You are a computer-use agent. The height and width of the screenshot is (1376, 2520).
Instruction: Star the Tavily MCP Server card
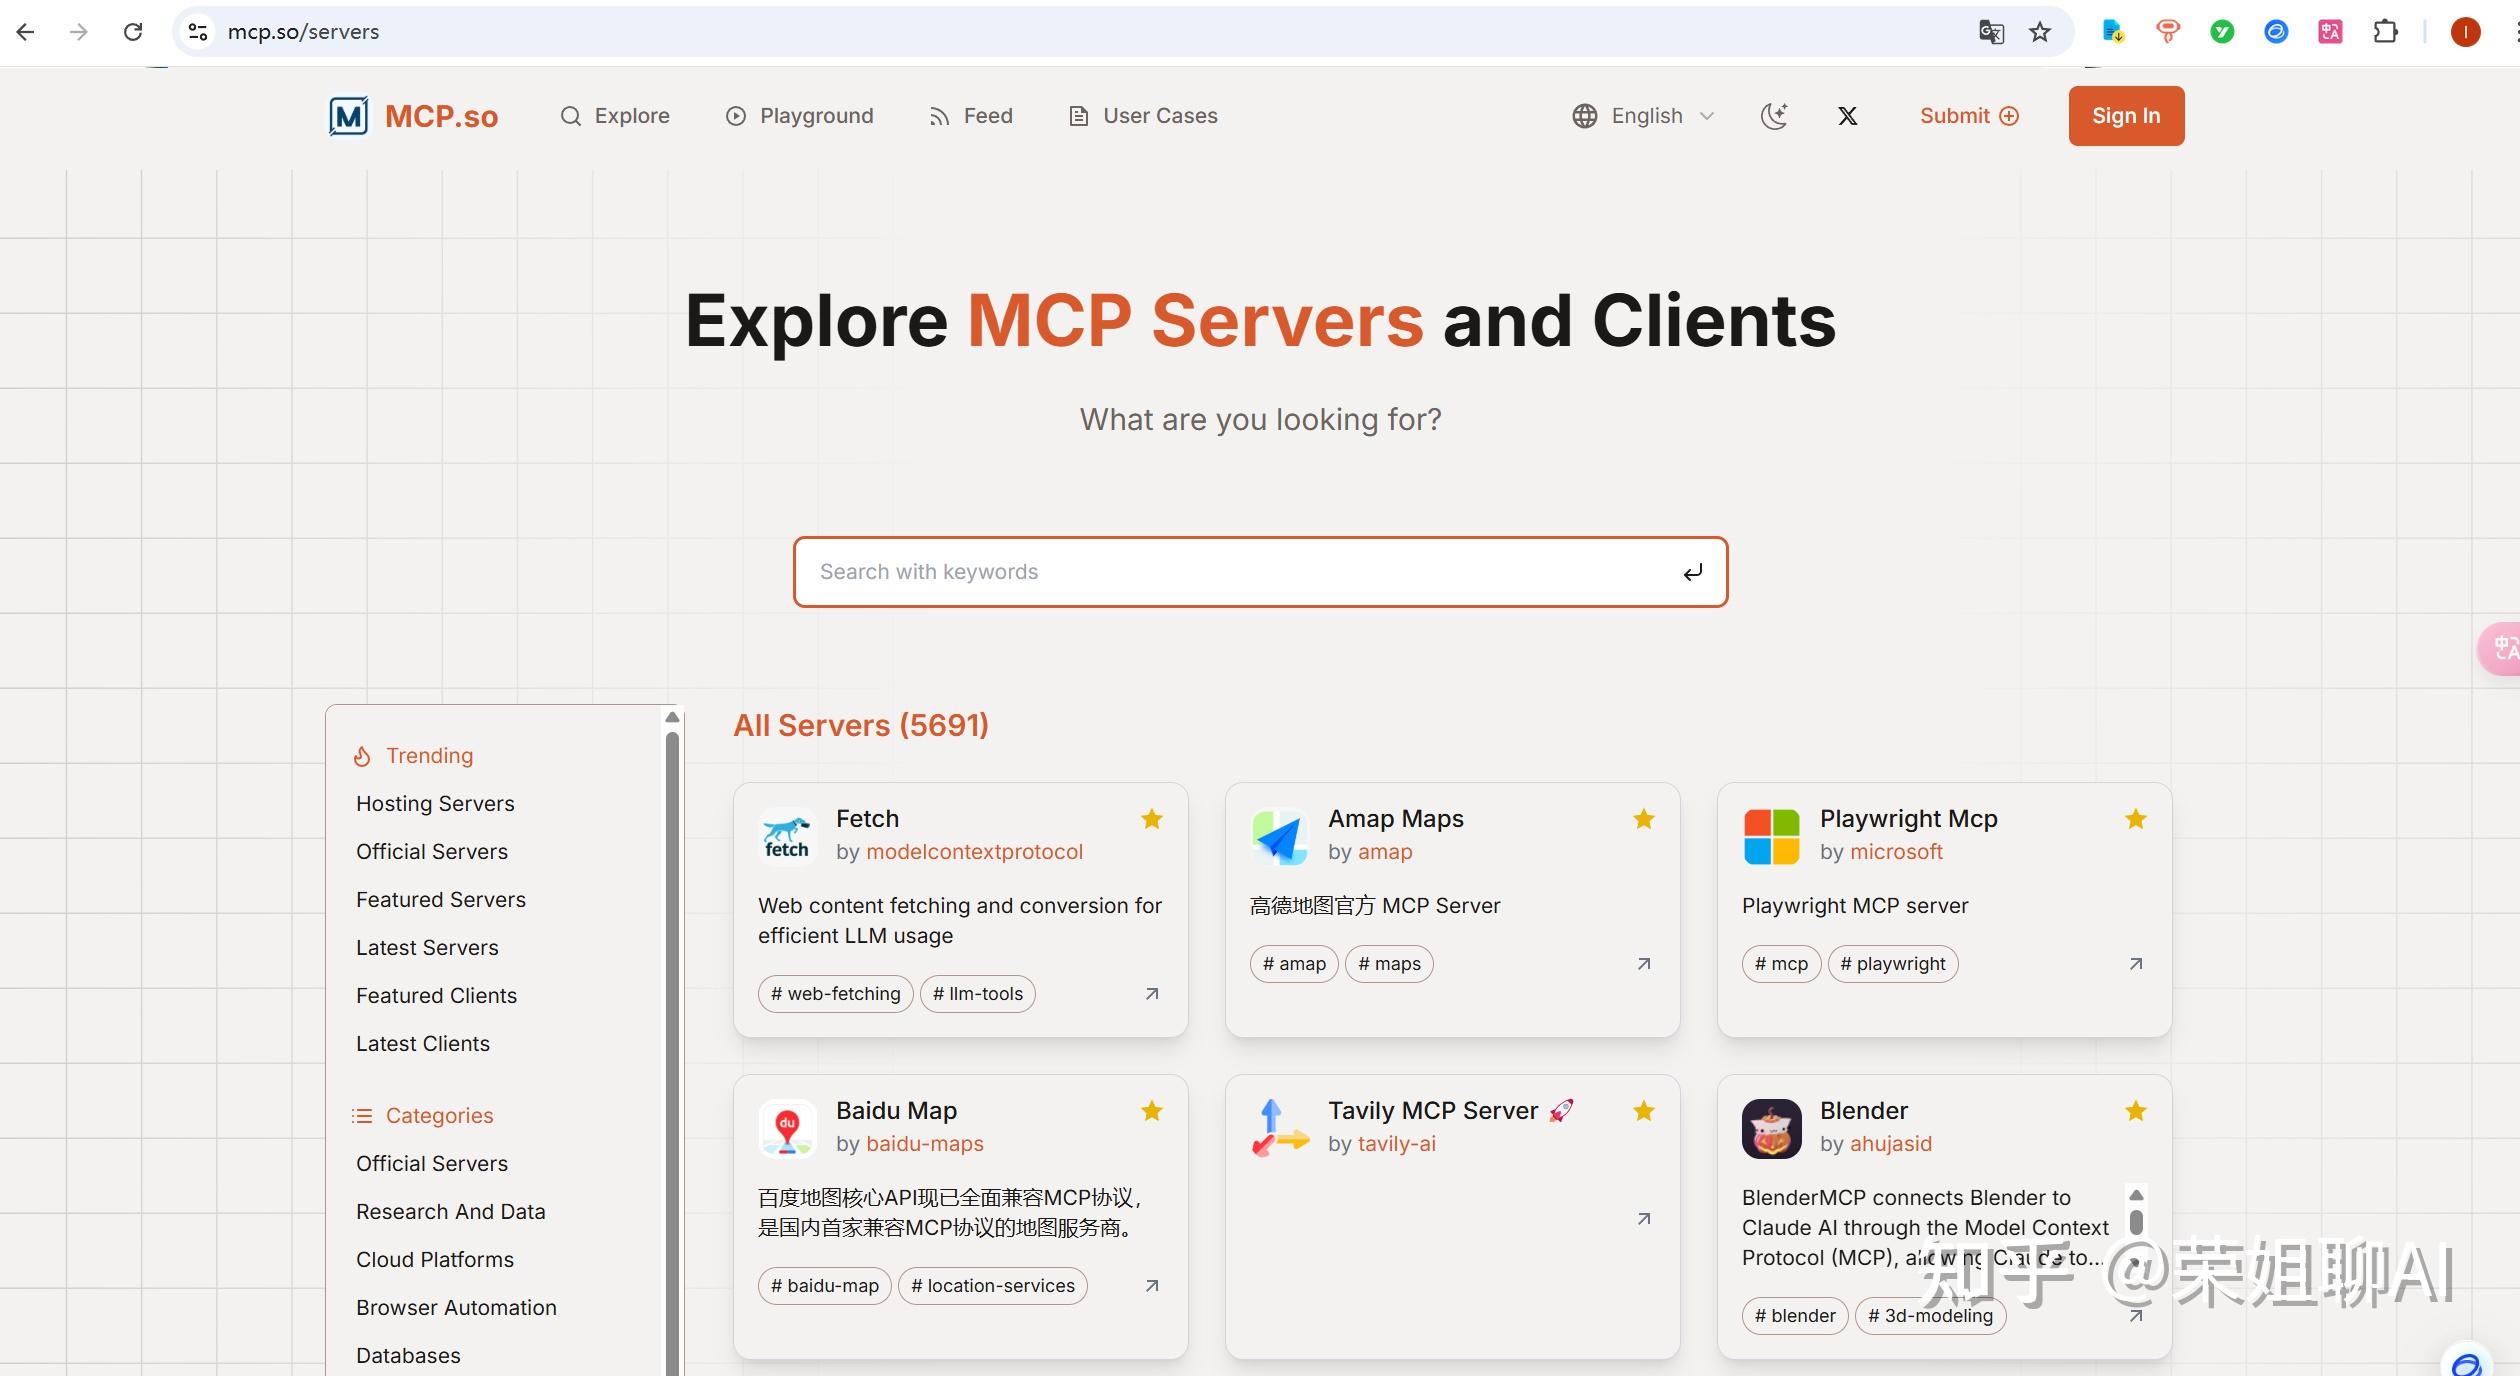[1643, 1111]
